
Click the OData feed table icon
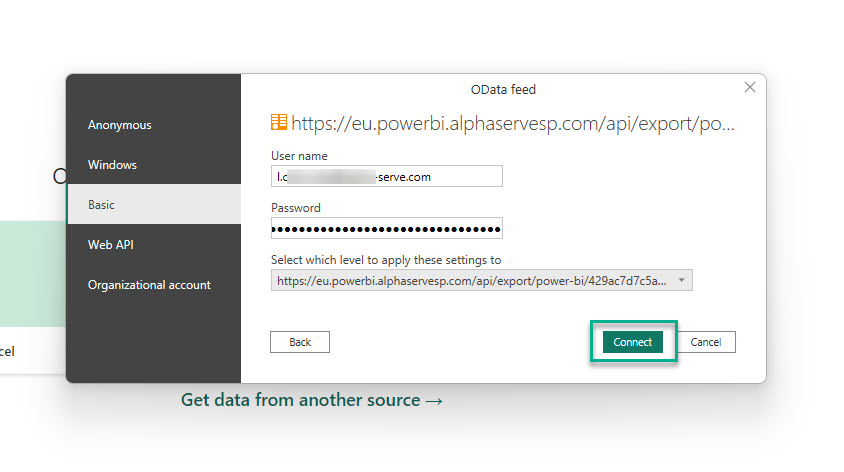pyautogui.click(x=279, y=123)
